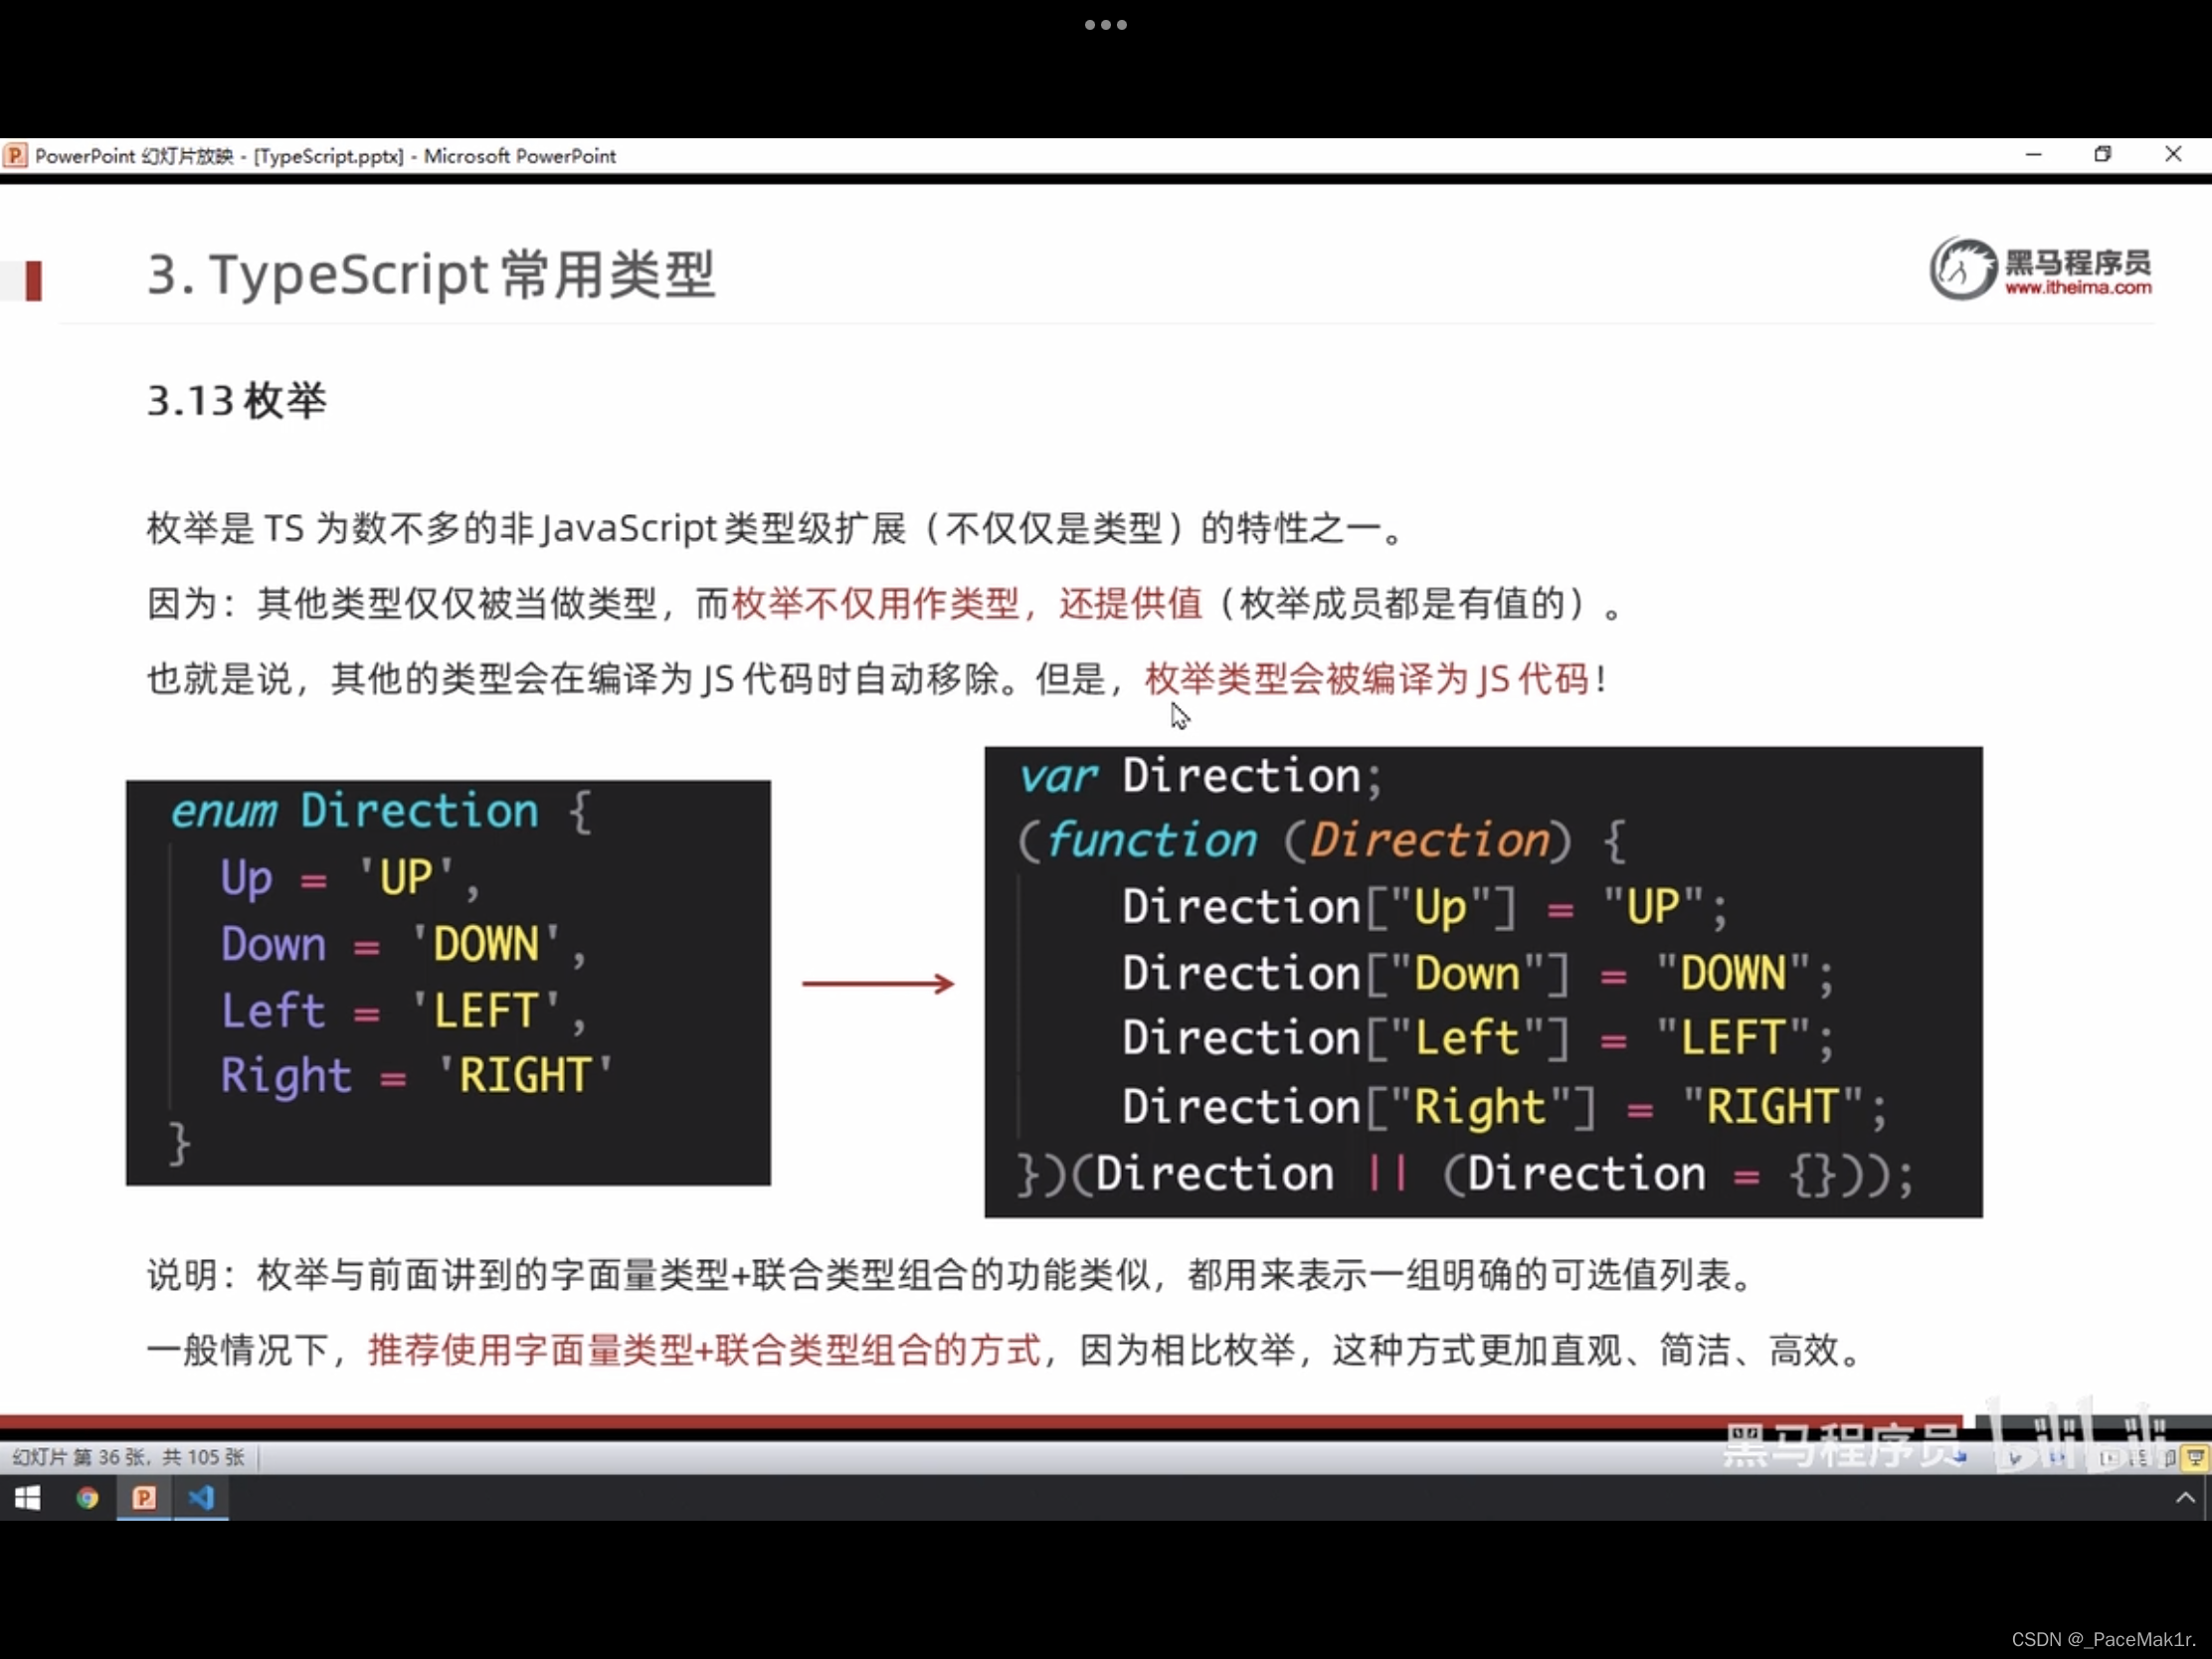Open Visual Studio Code from taskbar
The width and height of the screenshot is (2212, 1659).
(x=201, y=1497)
